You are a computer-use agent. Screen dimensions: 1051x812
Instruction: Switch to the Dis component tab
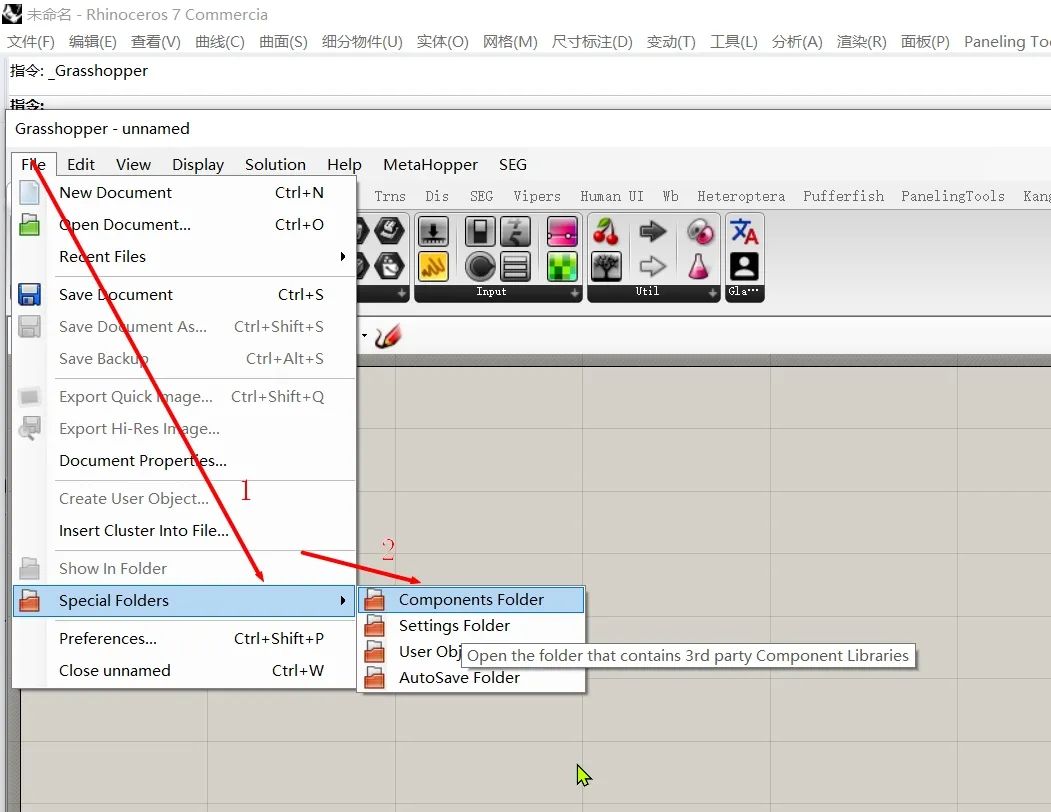[436, 196]
